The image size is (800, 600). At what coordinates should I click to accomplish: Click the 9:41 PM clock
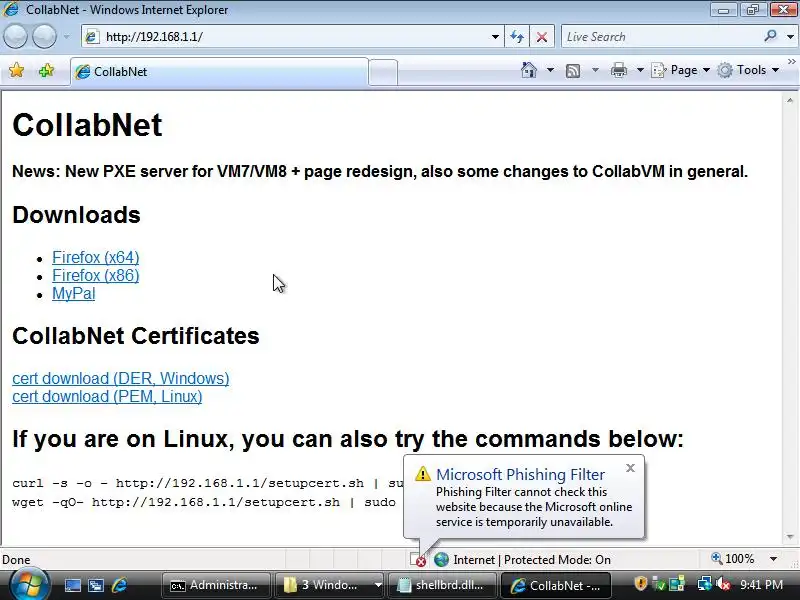[x=762, y=584]
